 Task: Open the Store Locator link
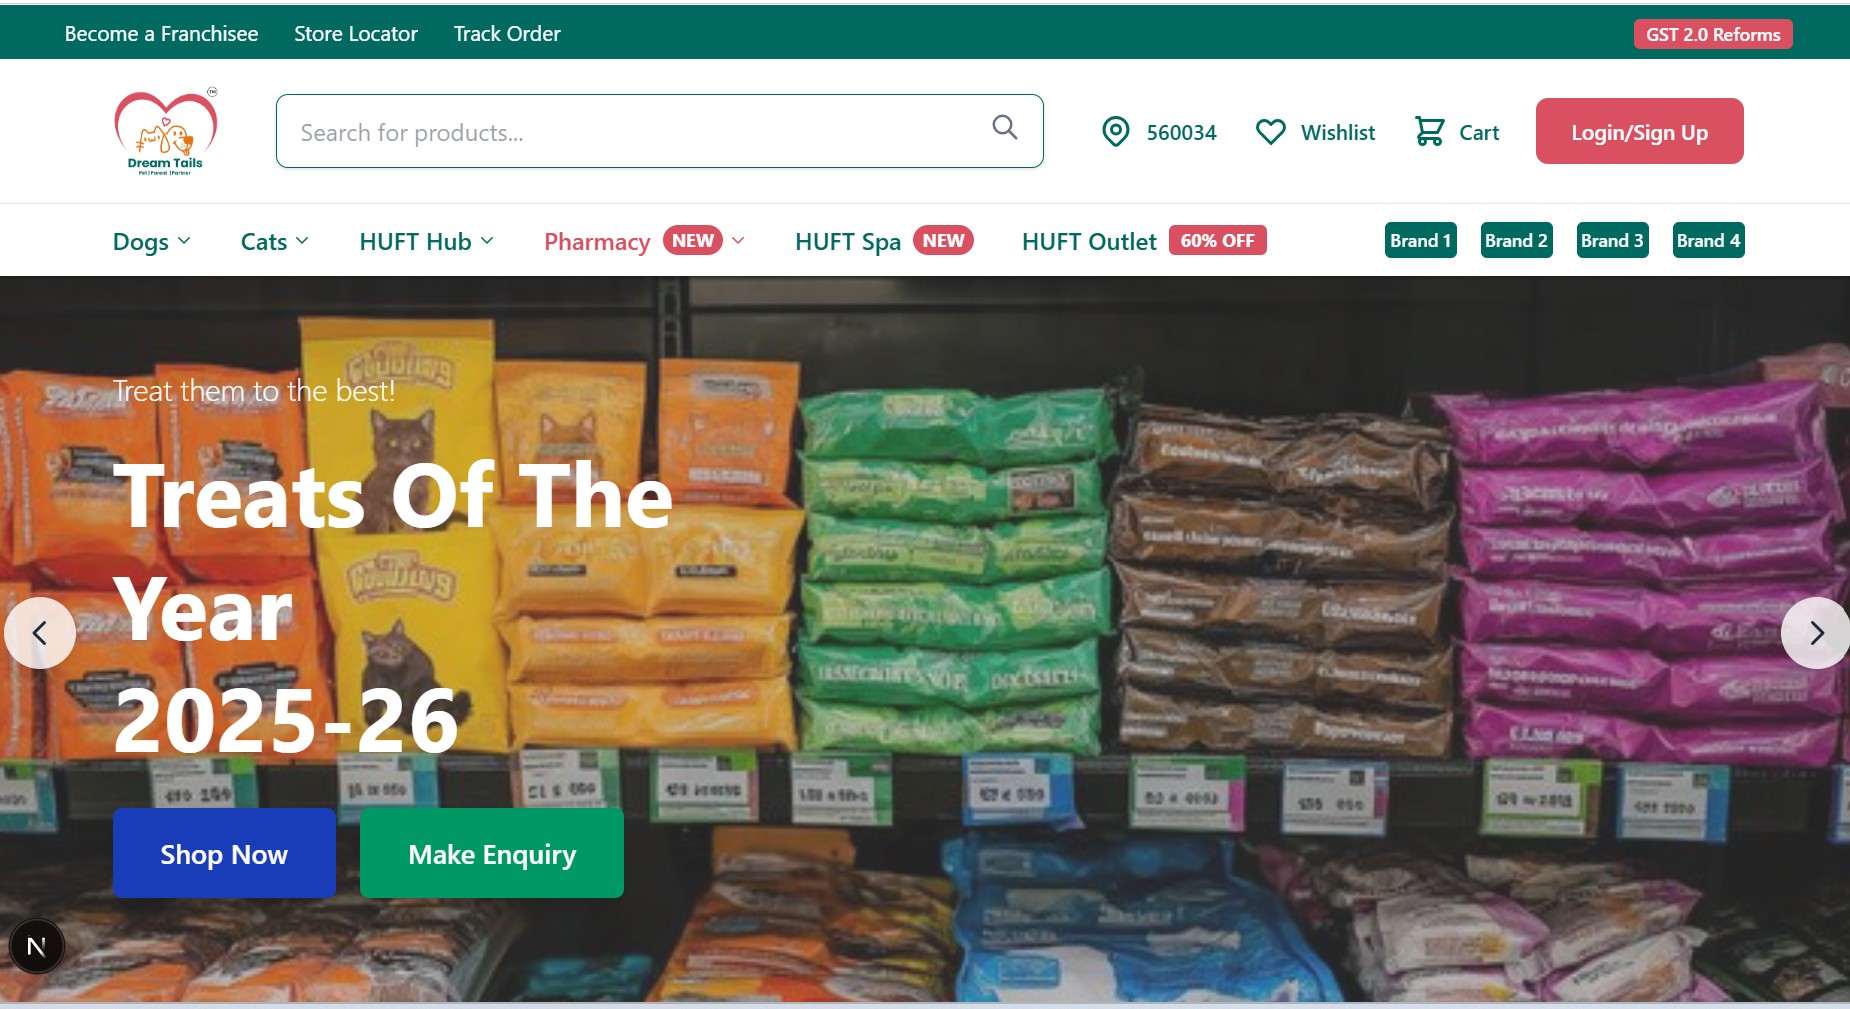[x=356, y=34]
